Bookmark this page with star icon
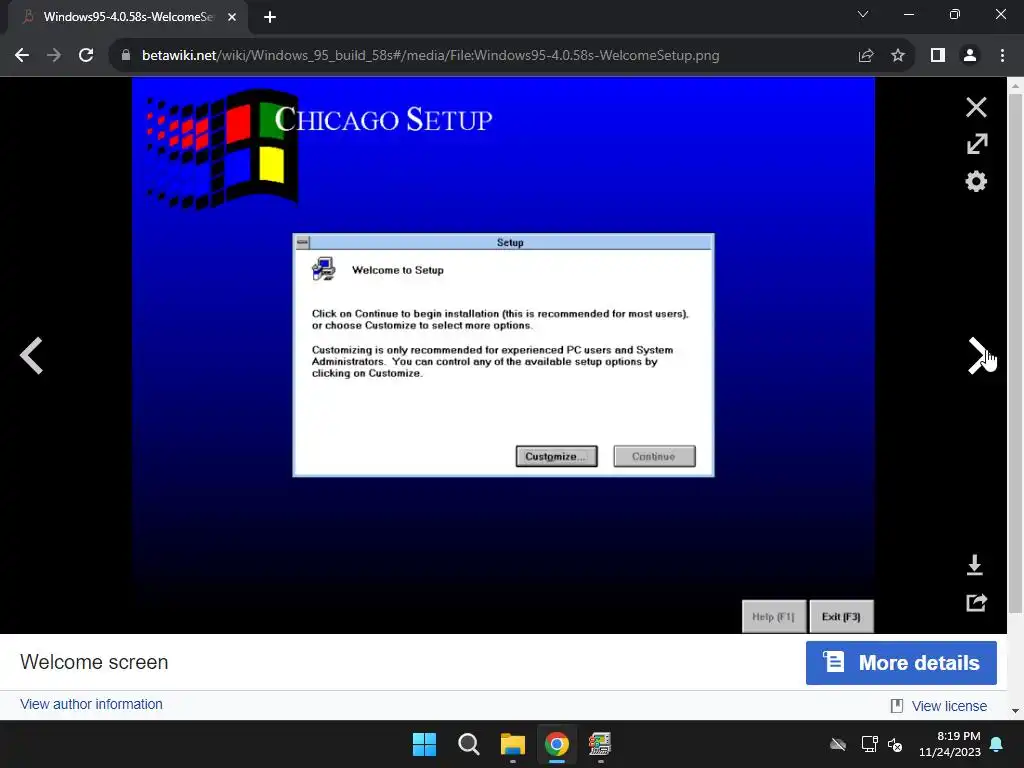 tap(898, 56)
